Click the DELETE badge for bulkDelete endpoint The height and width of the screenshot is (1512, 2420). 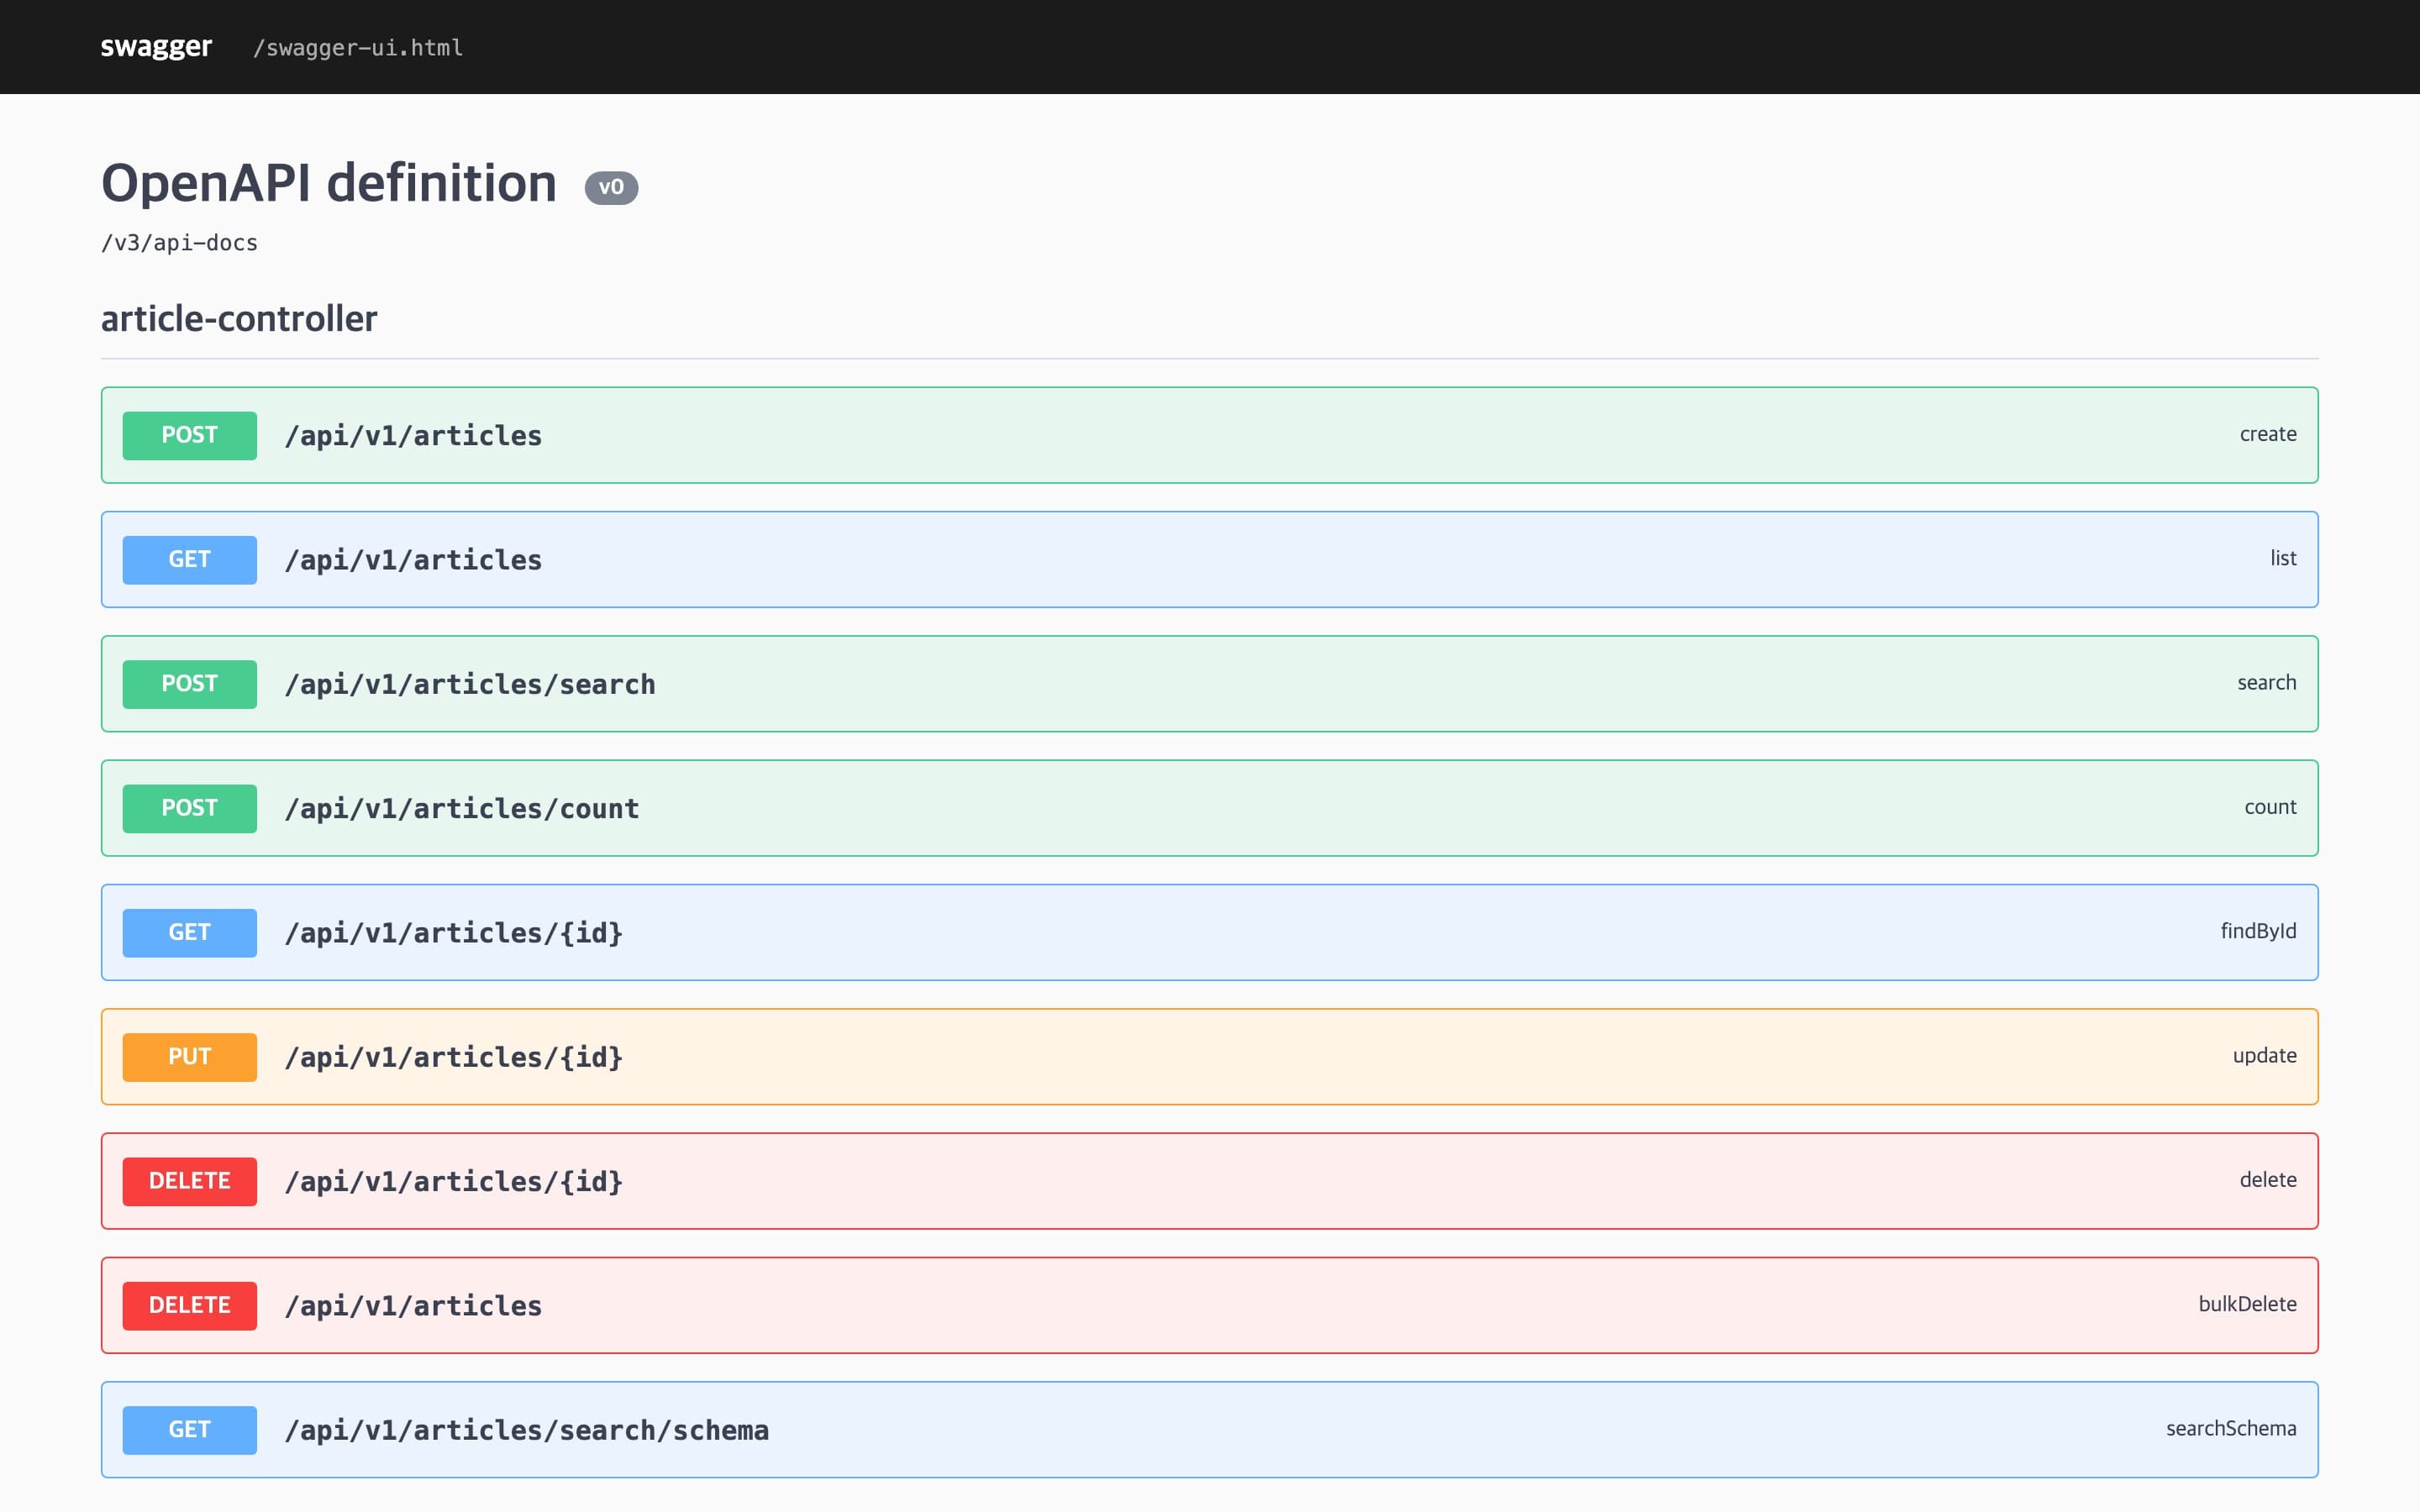pyautogui.click(x=189, y=1305)
